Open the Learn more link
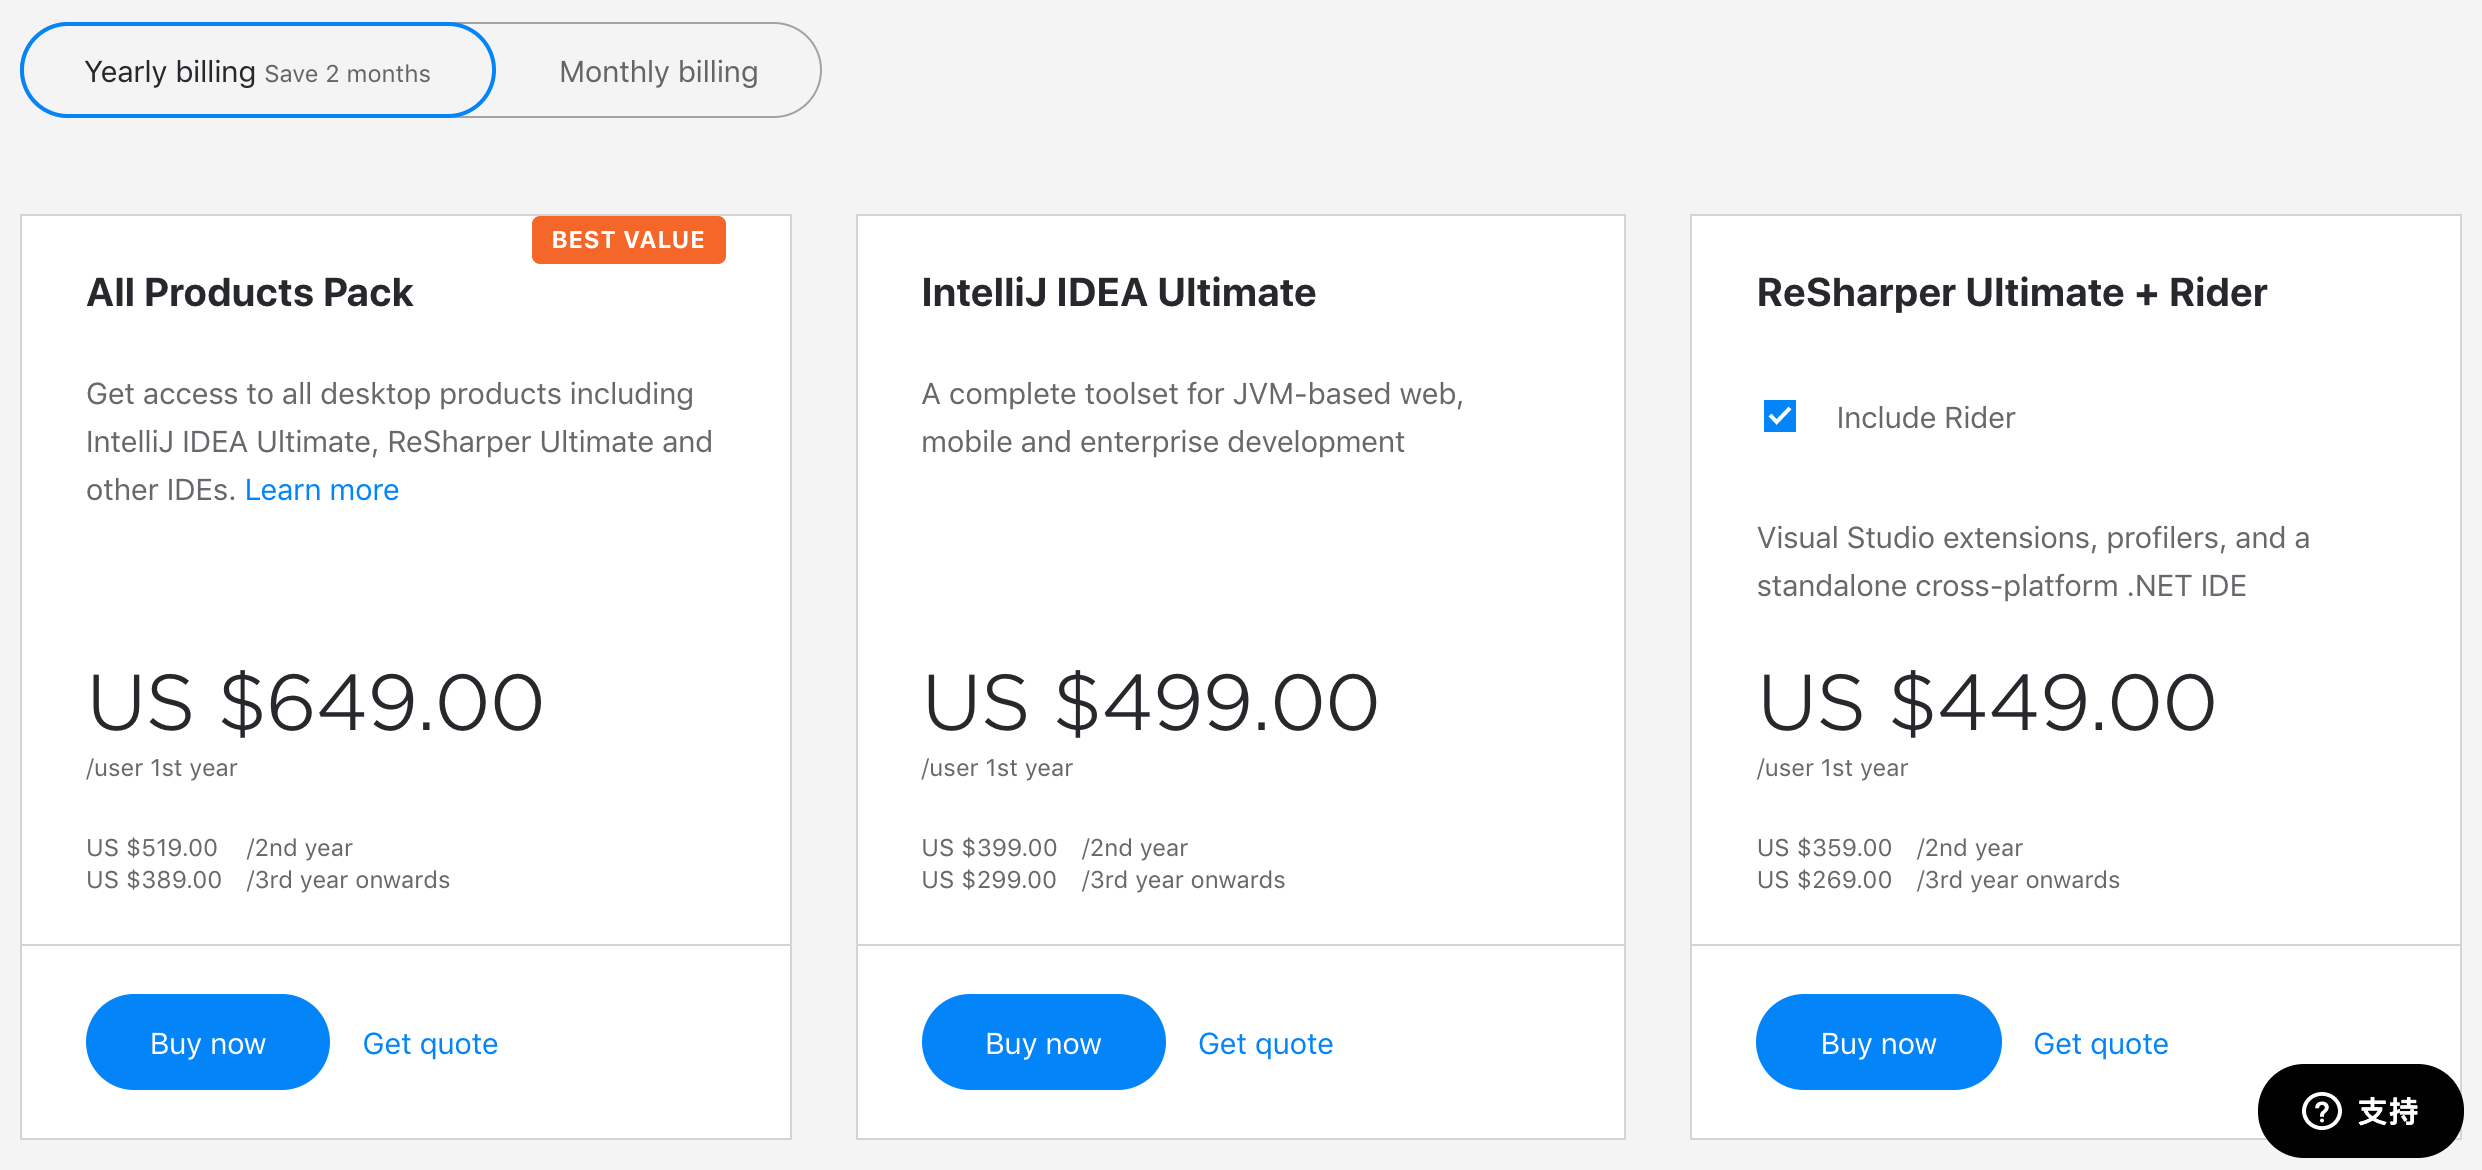The height and width of the screenshot is (1170, 2482). [x=321, y=490]
